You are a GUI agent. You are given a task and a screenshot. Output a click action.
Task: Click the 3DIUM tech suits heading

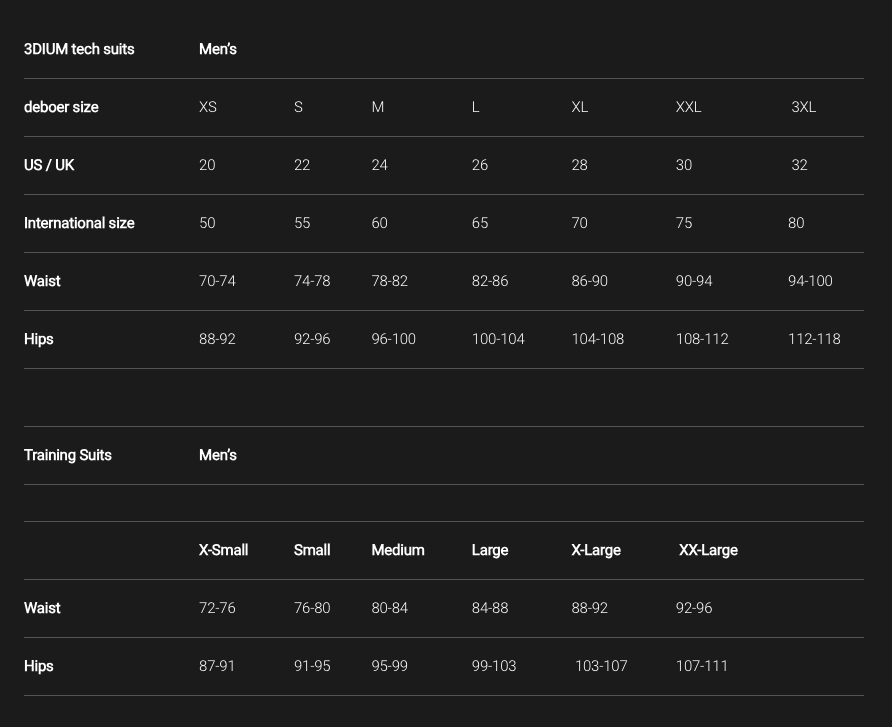coord(79,49)
